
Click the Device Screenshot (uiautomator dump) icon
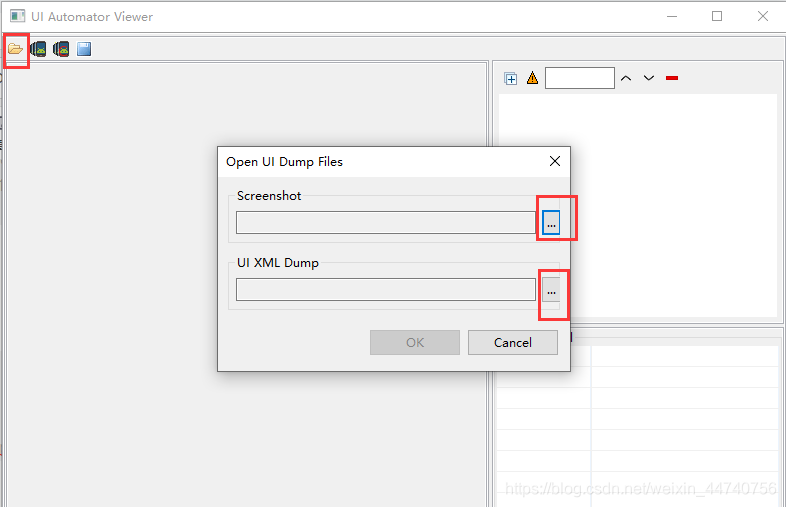(38, 49)
